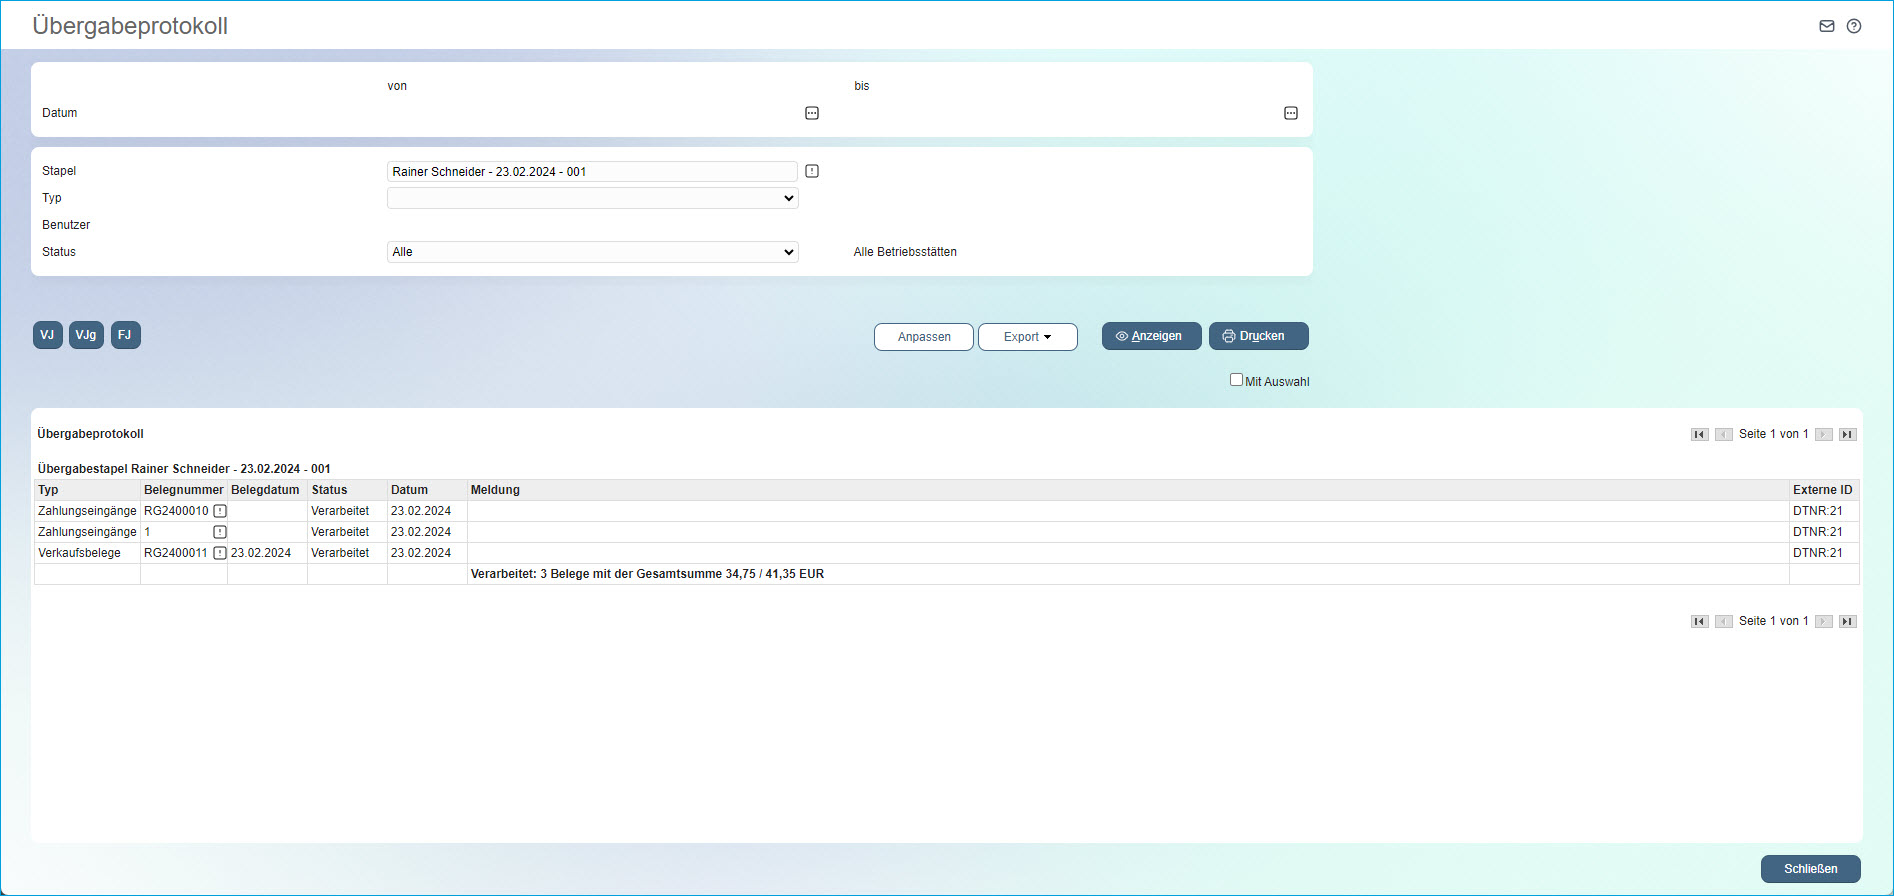Go to last page in bottom pager
Image resolution: width=1894 pixels, height=896 pixels.
(1848, 621)
